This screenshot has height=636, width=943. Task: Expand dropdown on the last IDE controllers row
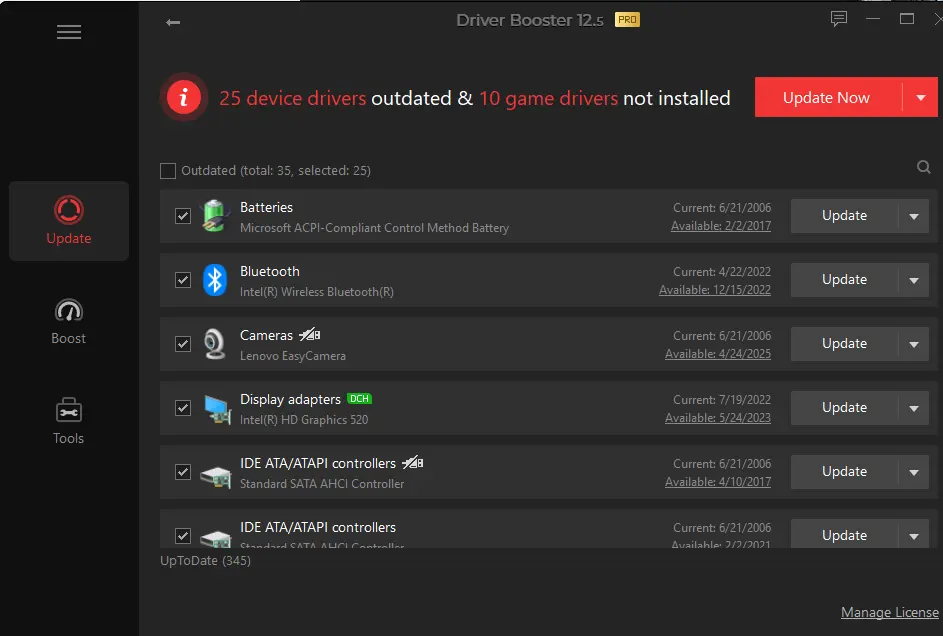pyautogui.click(x=914, y=536)
